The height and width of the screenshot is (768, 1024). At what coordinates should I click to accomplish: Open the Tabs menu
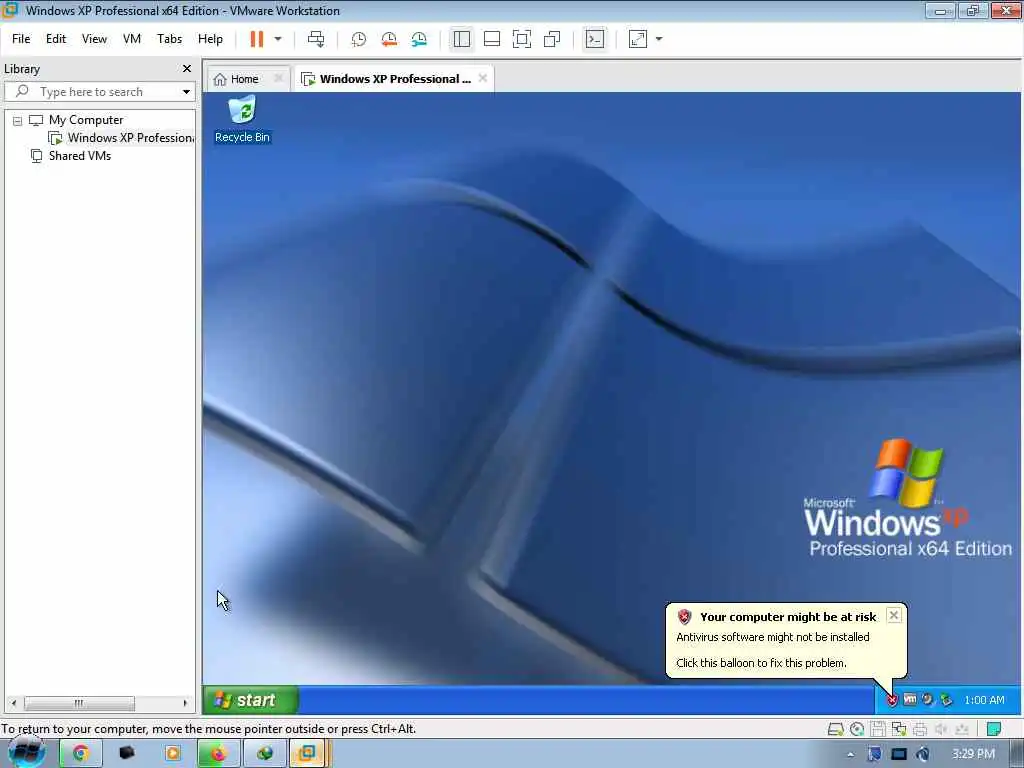(x=169, y=39)
